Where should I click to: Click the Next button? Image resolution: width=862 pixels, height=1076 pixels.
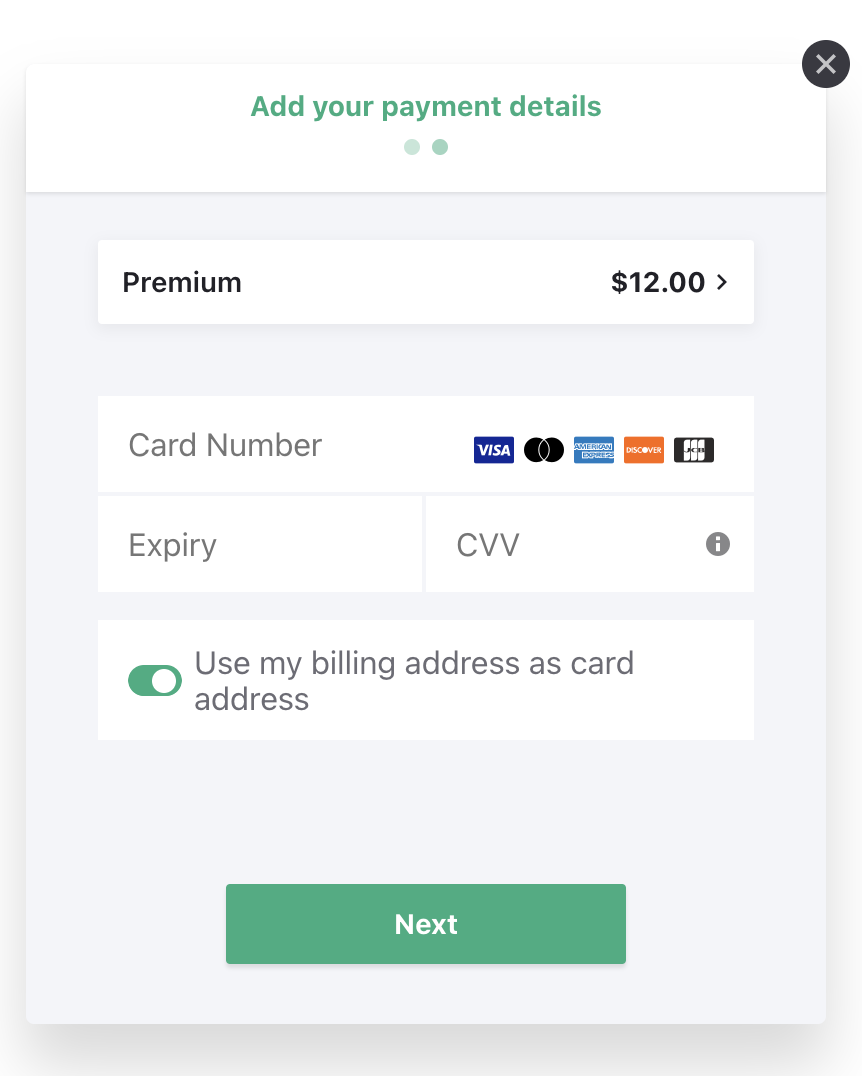[x=426, y=924]
